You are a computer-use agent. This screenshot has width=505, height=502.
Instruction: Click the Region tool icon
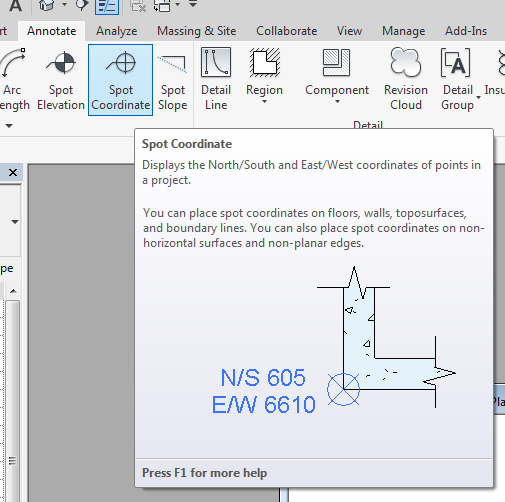[x=265, y=63]
